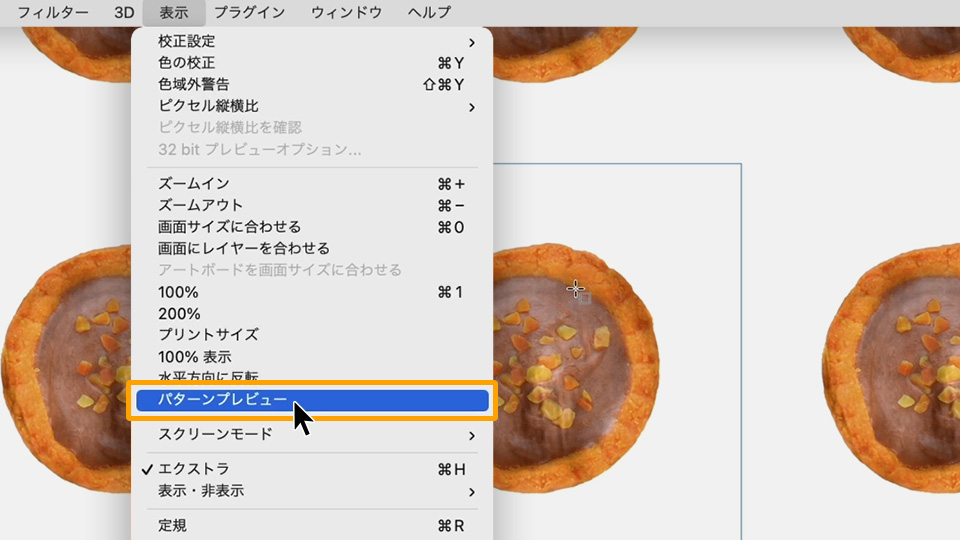
Task: Open the フィルター menu
Action: pyautogui.click(x=53, y=12)
